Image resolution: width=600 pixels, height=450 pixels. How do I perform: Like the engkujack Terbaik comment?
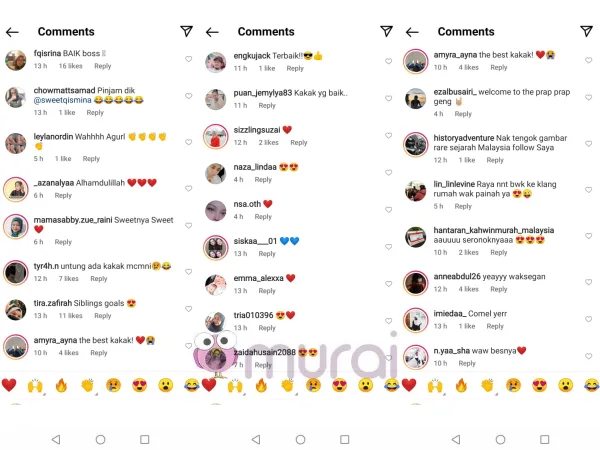coord(388,61)
